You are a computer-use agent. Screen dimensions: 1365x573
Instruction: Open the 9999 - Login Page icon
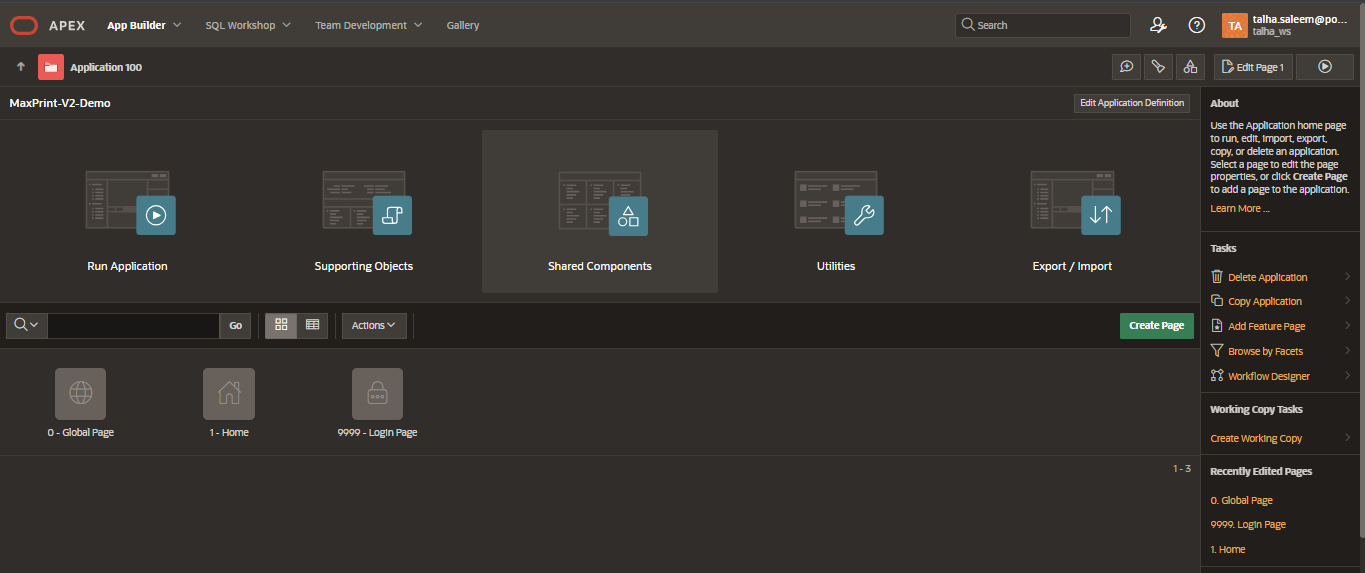(x=377, y=394)
